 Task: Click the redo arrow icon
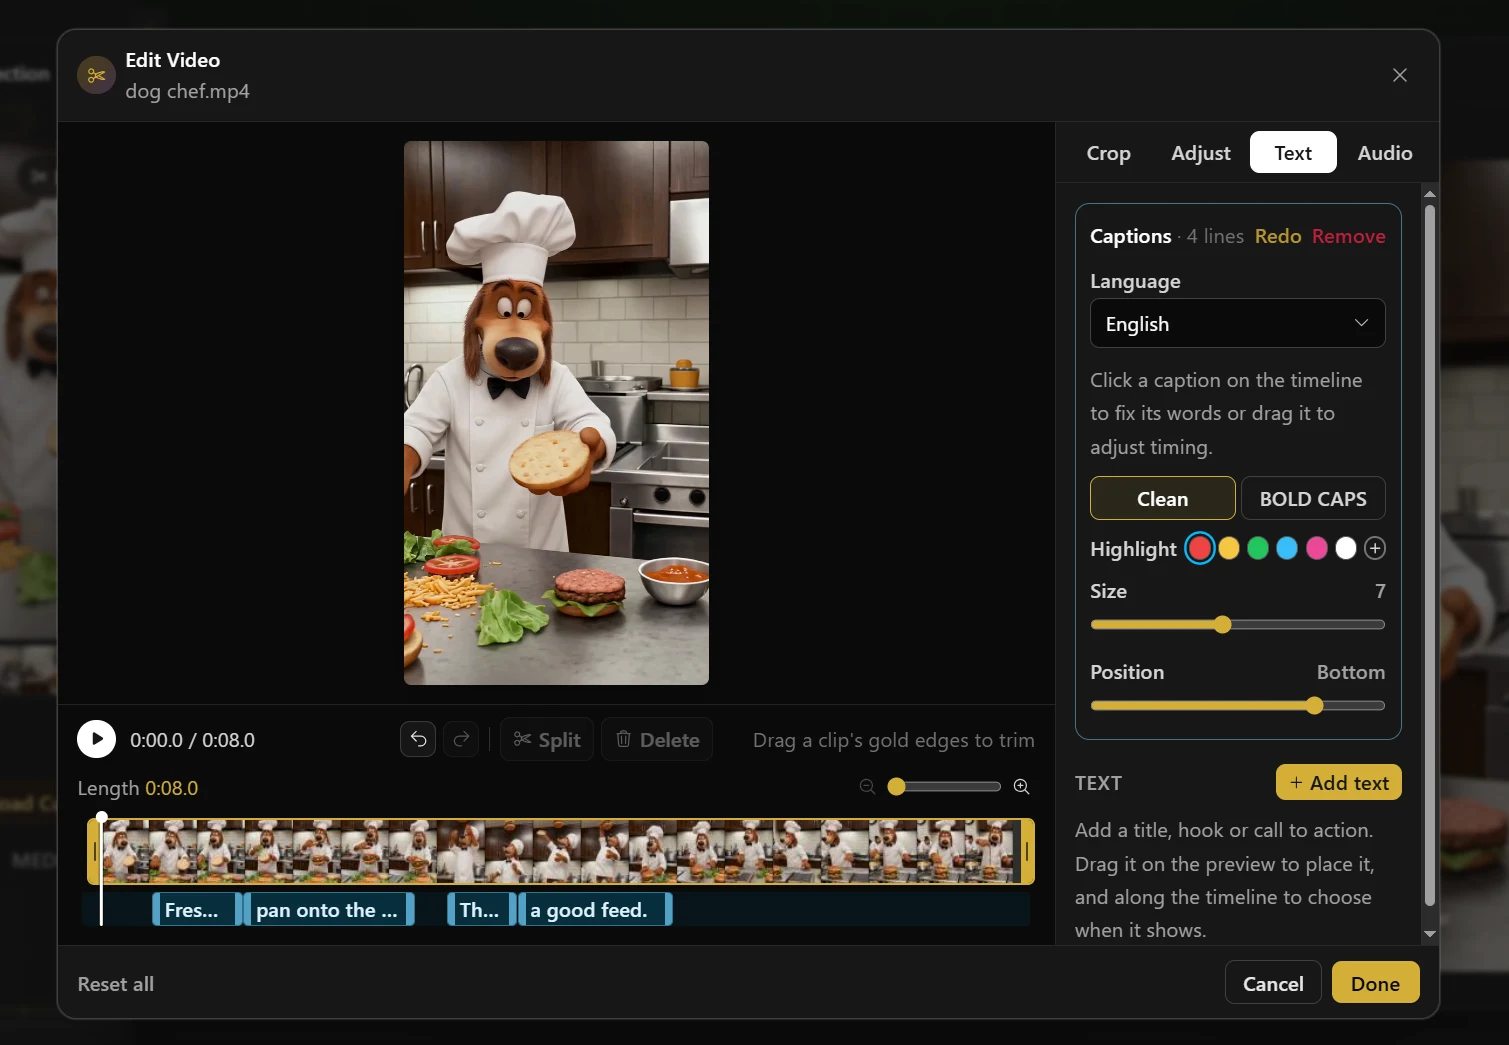[461, 740]
